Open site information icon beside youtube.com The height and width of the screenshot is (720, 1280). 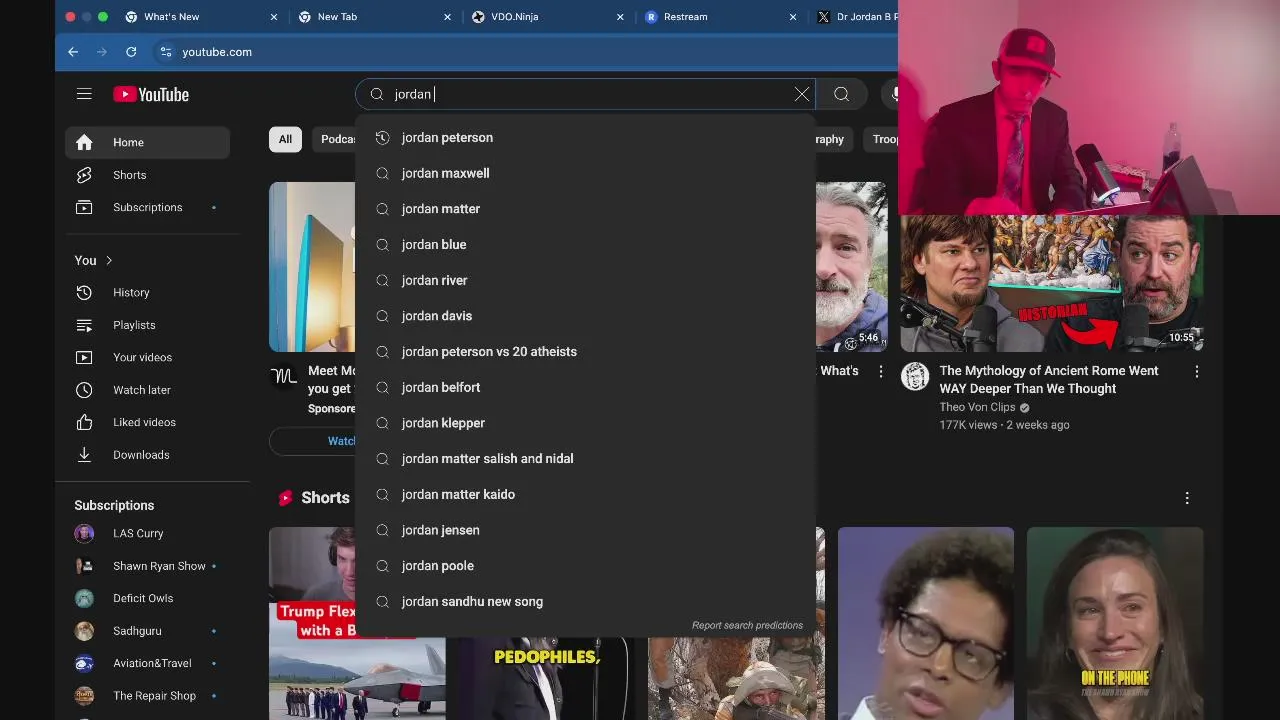tap(166, 52)
